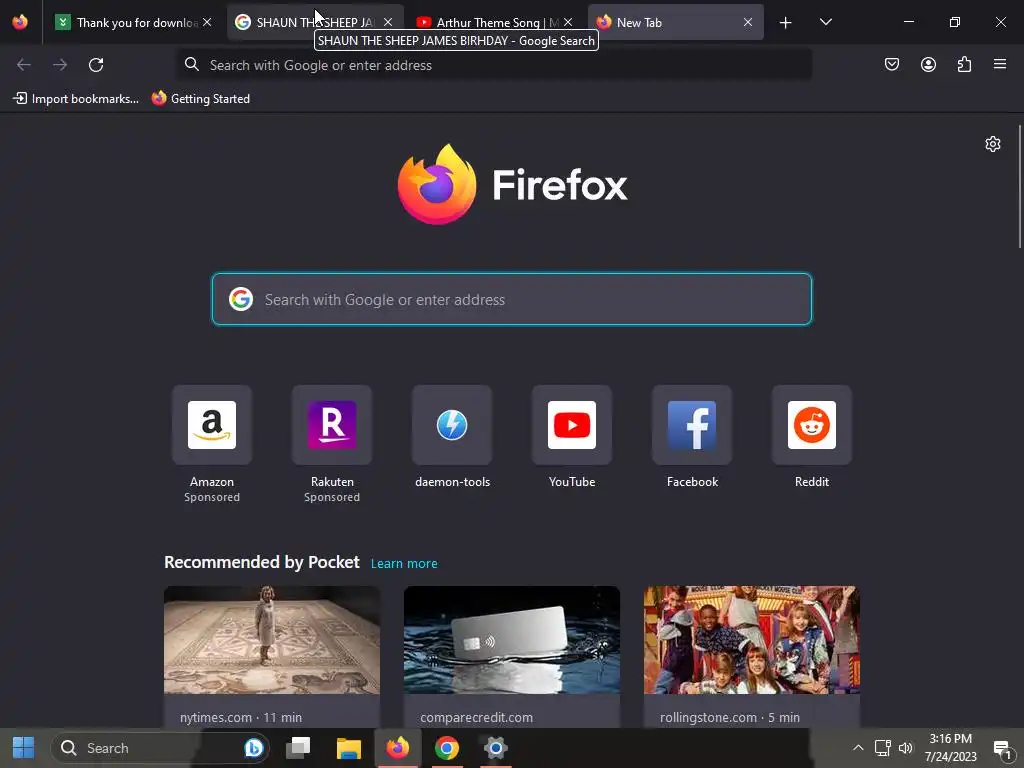Open the Windows Start menu
The height and width of the screenshot is (768, 1024).
[x=24, y=748]
